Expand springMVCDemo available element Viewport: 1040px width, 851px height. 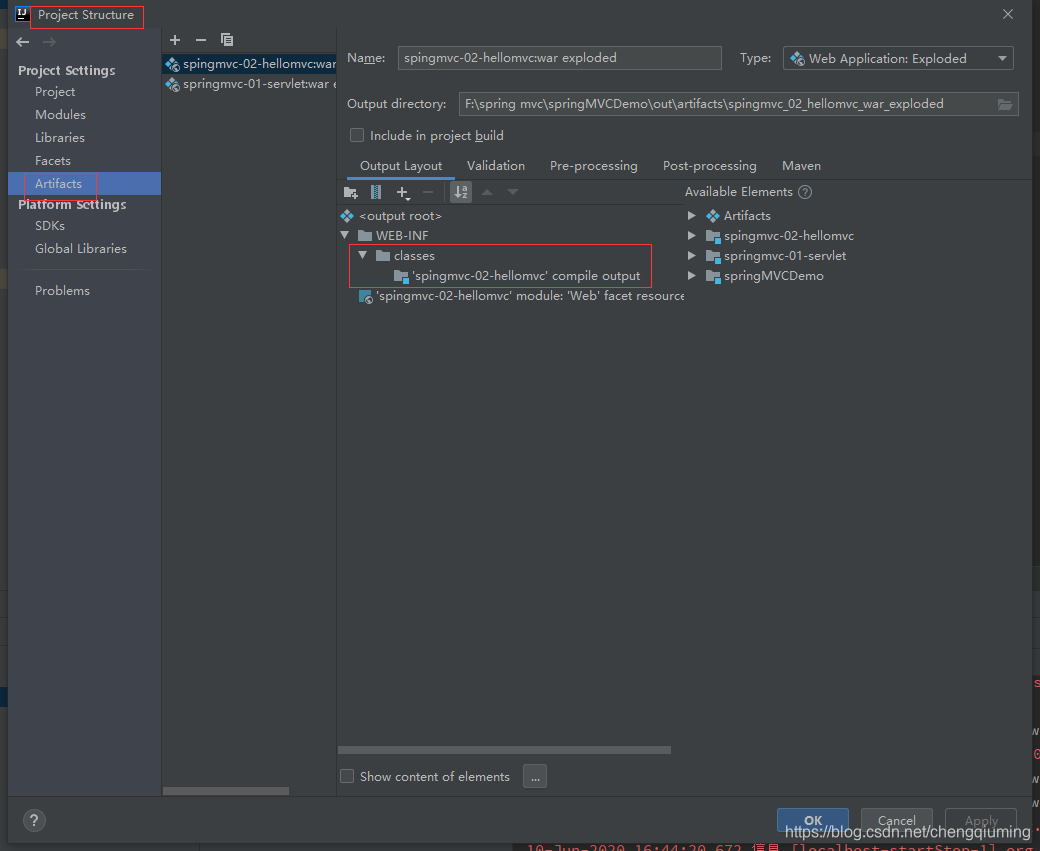click(x=691, y=275)
